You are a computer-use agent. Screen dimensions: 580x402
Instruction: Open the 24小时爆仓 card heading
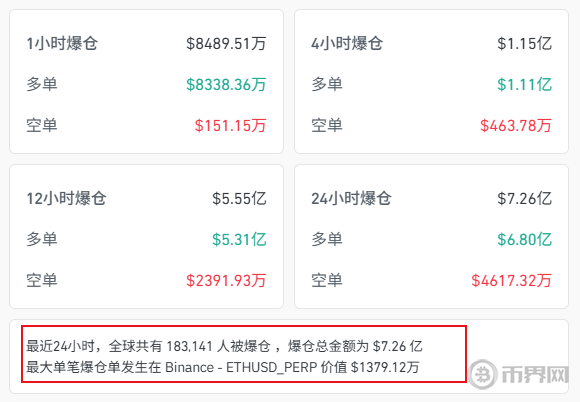click(351, 199)
